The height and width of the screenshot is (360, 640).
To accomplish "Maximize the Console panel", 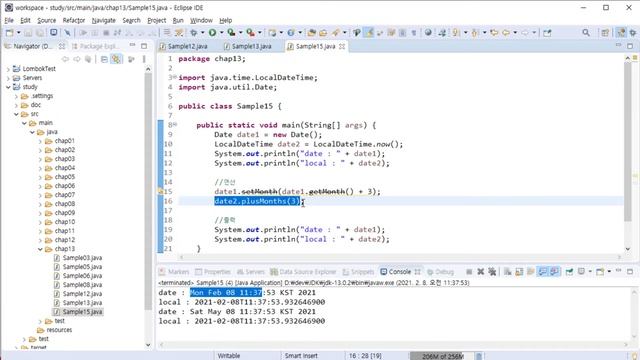I will coord(630,271).
